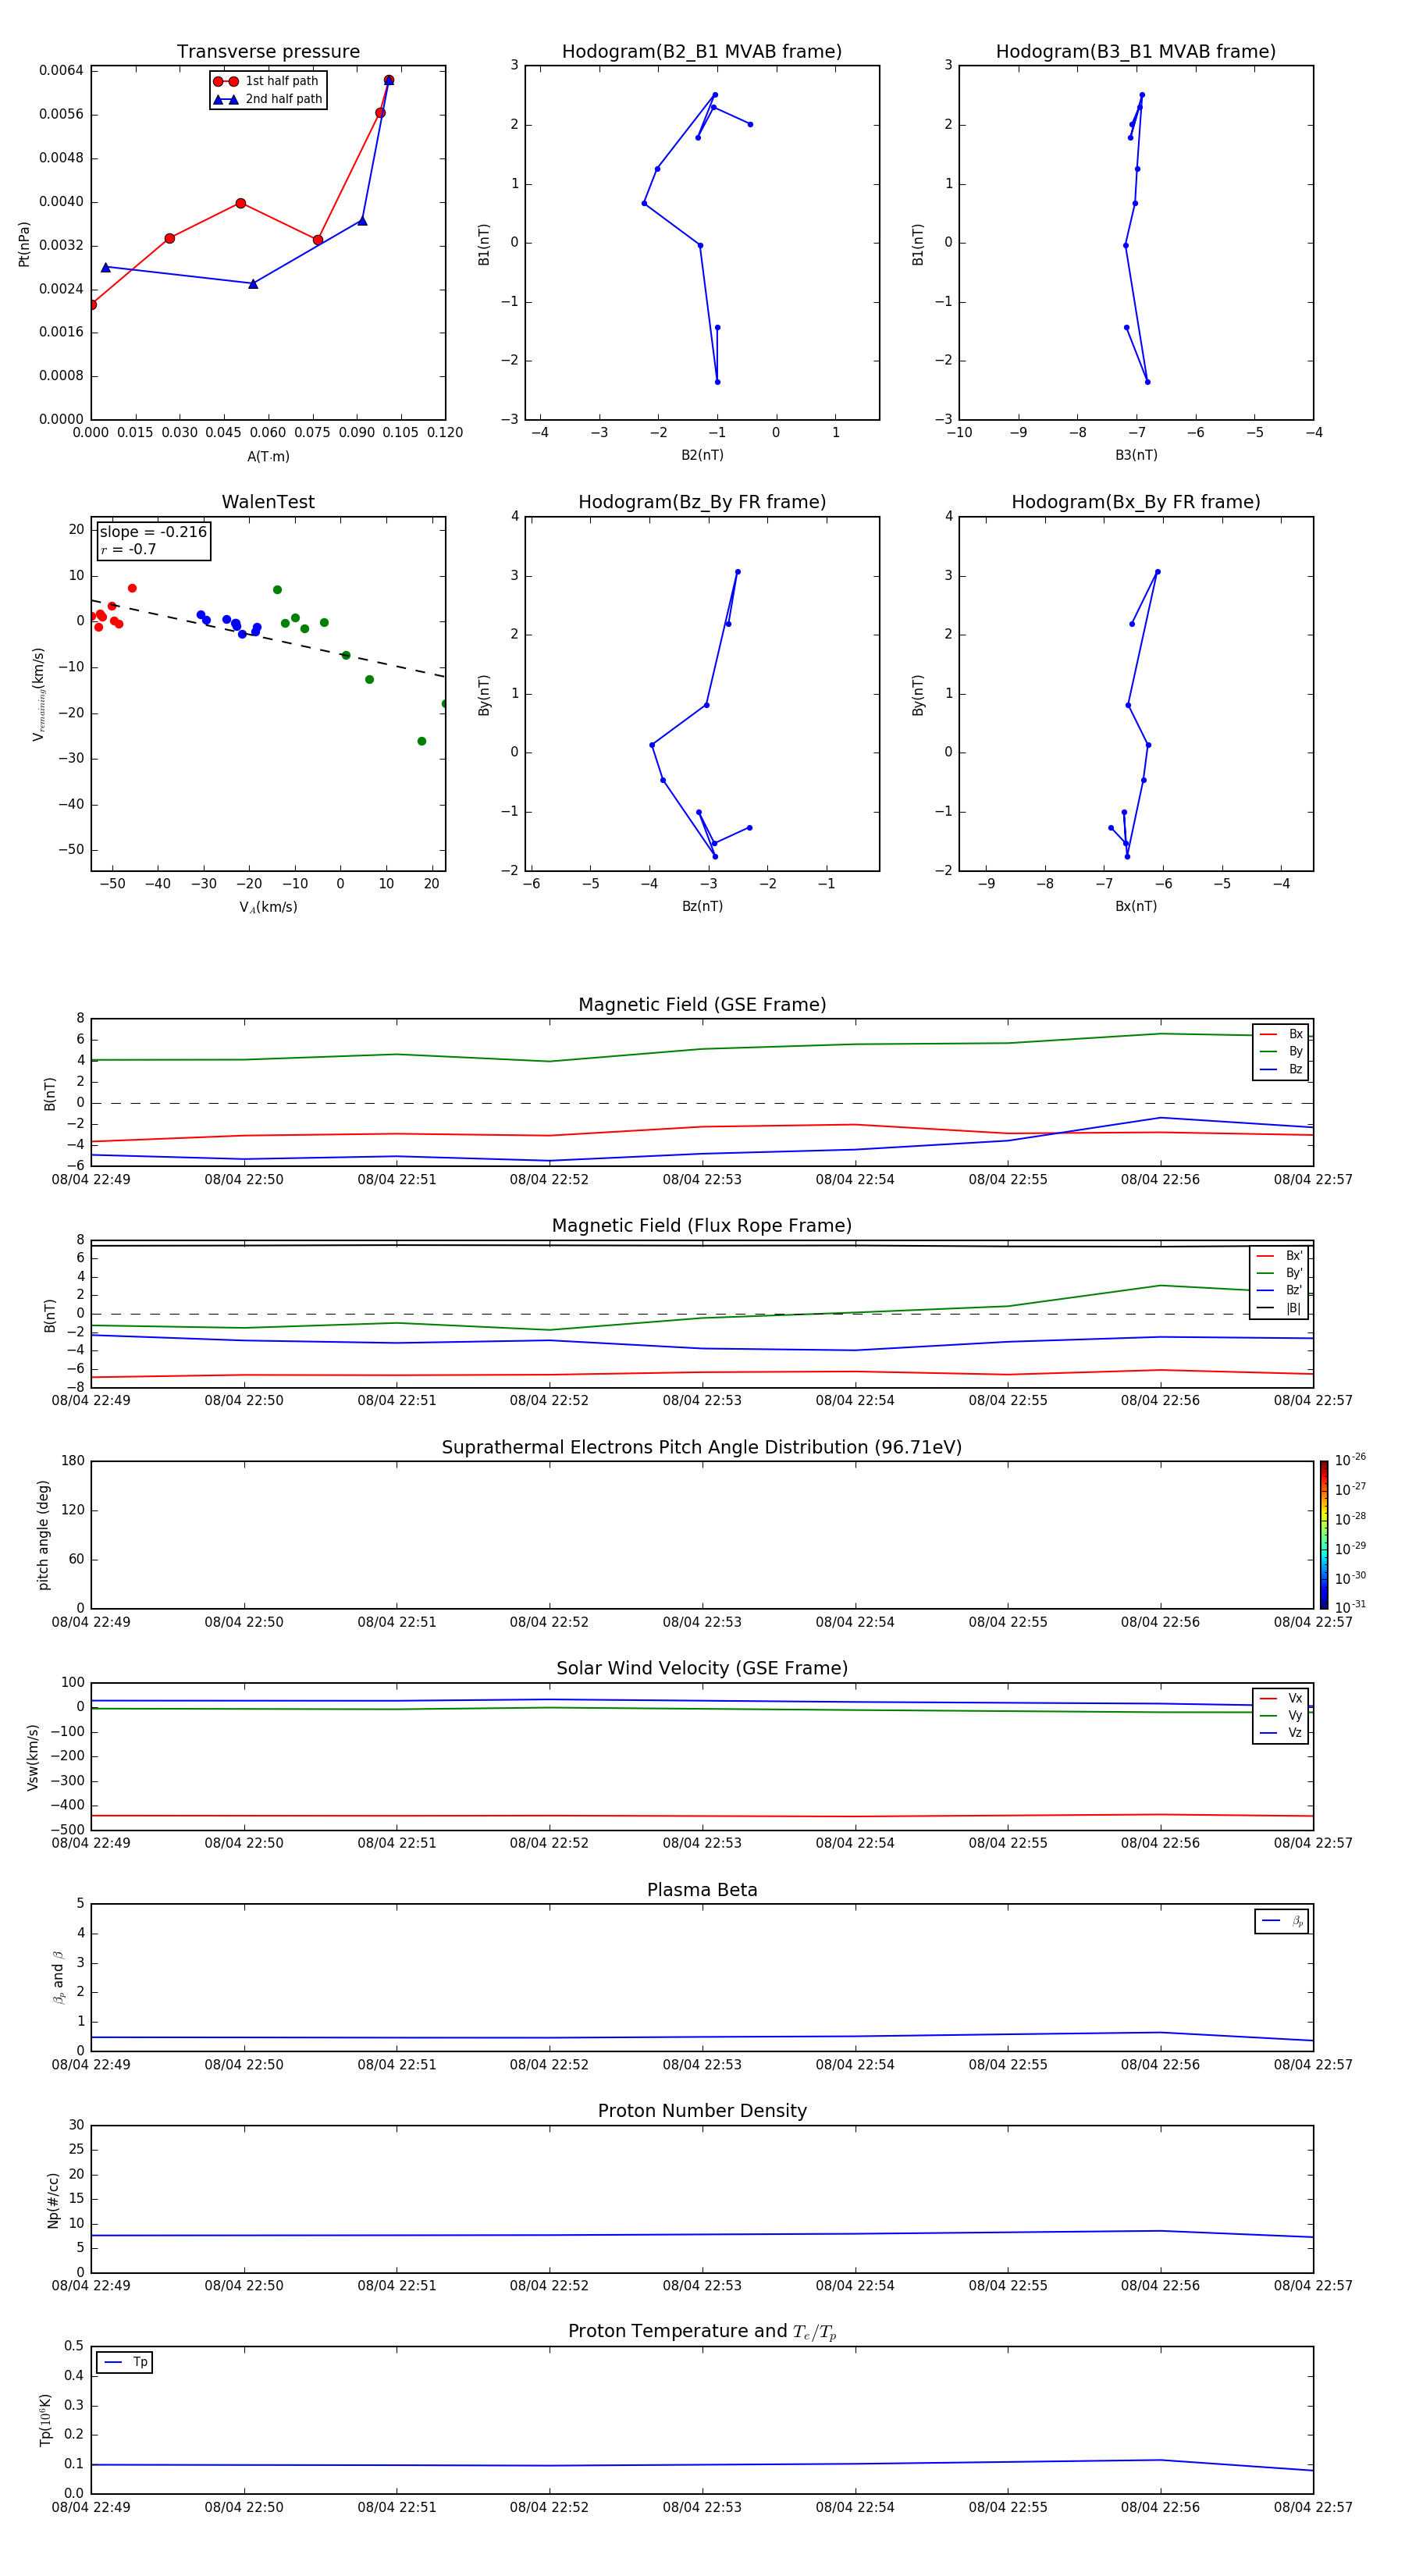Click the 'Proton Number Density' panel title
The image size is (1405, 2576).
(702, 2111)
